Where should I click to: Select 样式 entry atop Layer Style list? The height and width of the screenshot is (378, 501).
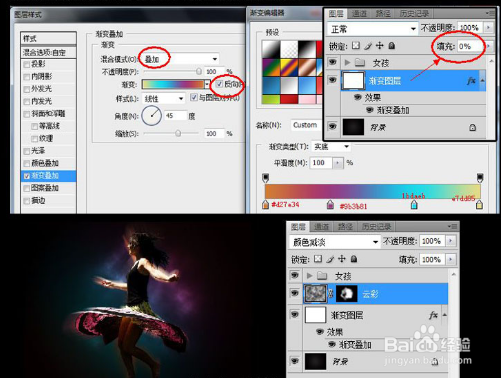point(49,39)
